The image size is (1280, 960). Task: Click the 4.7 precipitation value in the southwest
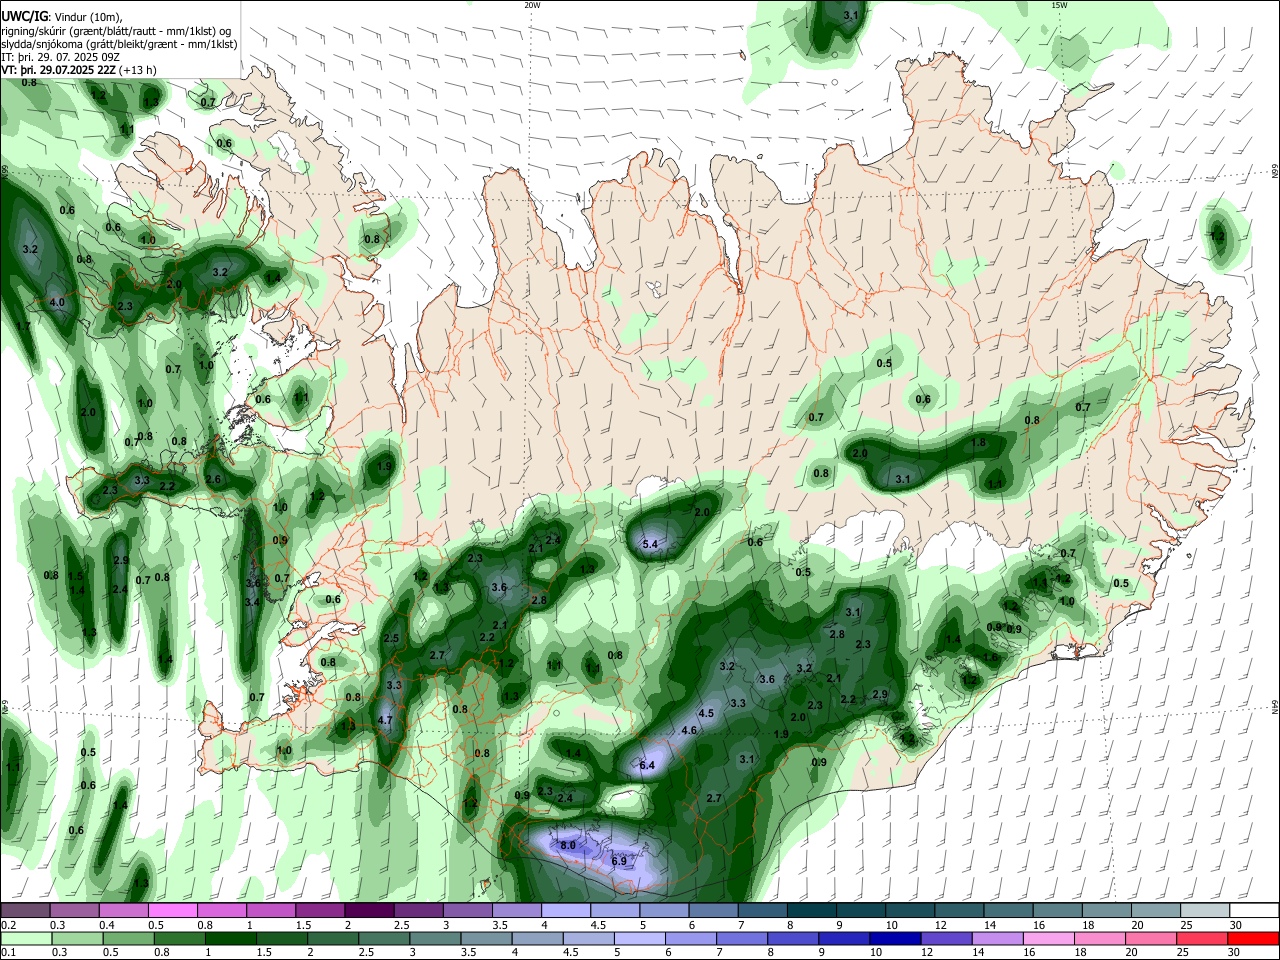[385, 720]
